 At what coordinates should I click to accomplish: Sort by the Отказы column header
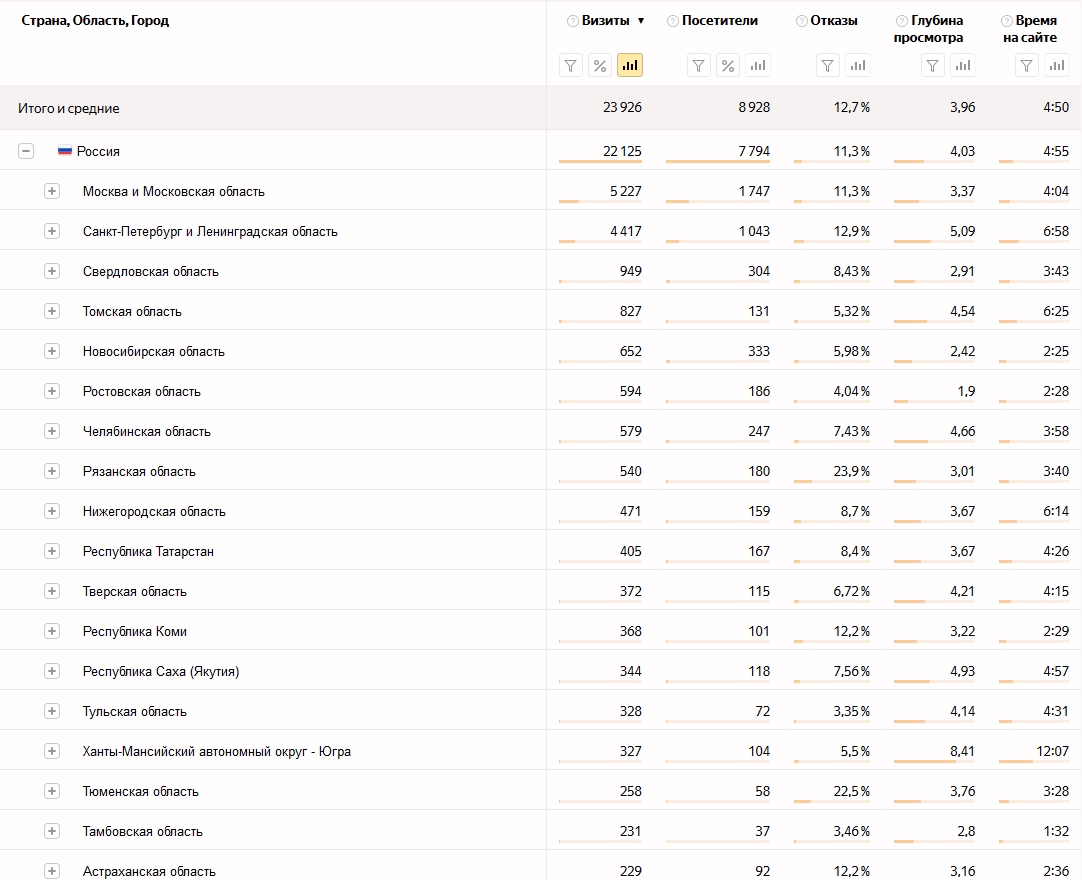834,21
